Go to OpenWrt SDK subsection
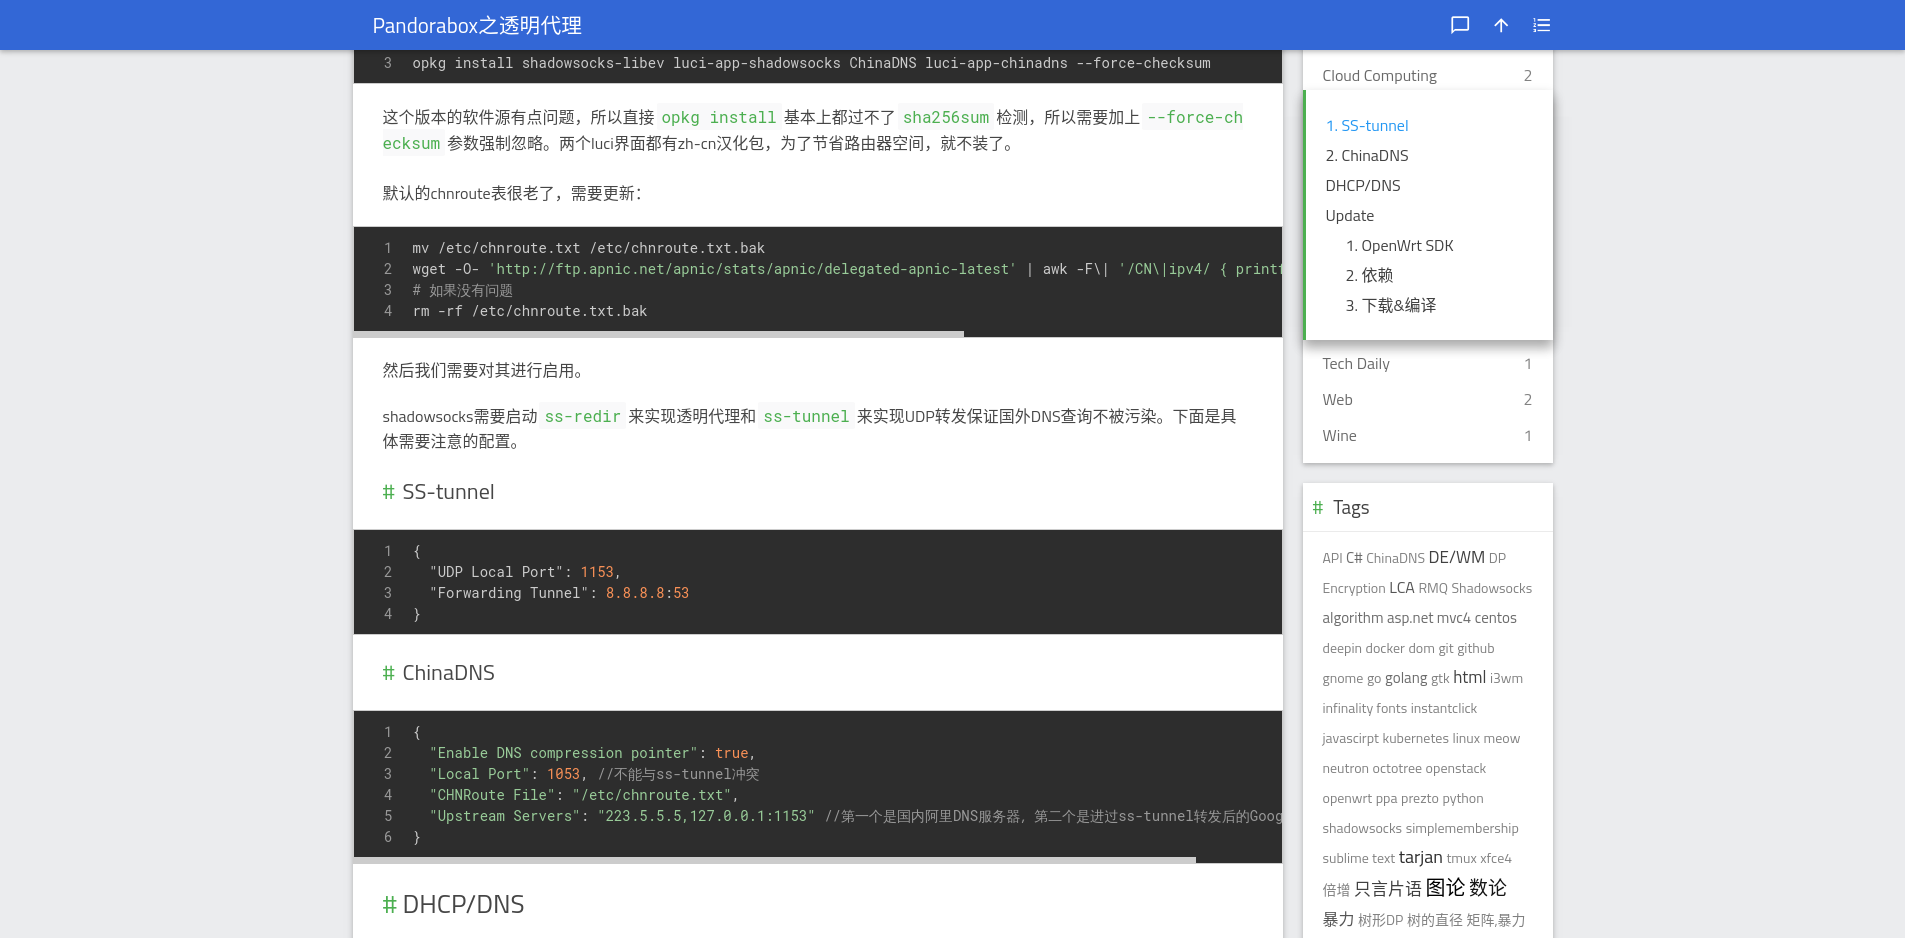This screenshot has width=1905, height=938. pos(1399,246)
